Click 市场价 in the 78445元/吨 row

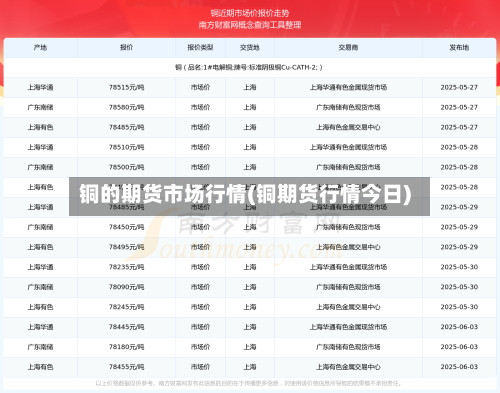click(x=200, y=327)
